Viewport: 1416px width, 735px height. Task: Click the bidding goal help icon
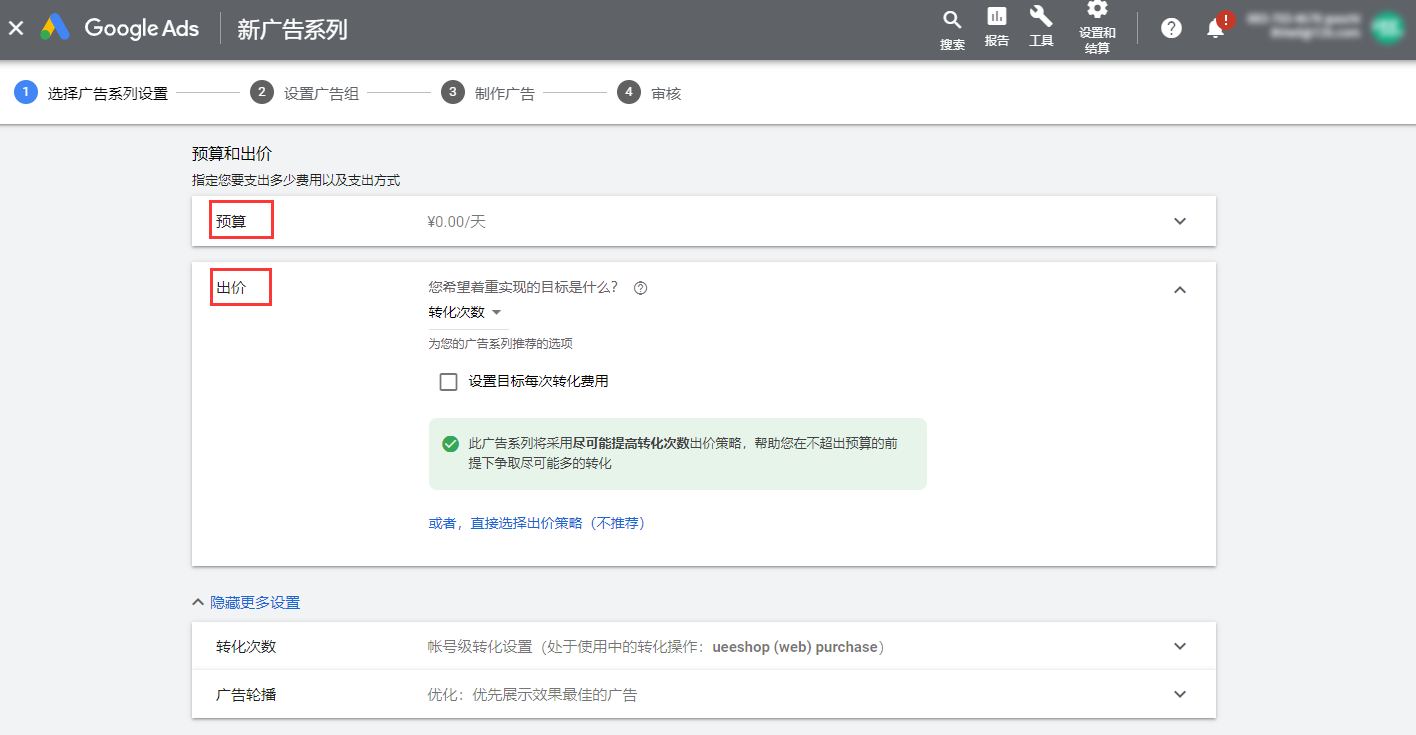[641, 288]
